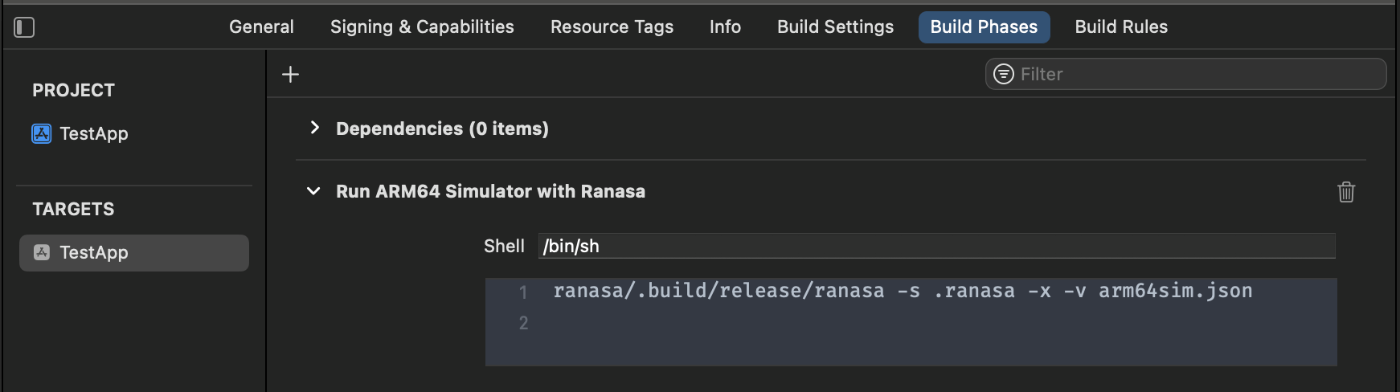Screen dimensions: 1400x392
Task: Open the General tab
Action: point(261,27)
